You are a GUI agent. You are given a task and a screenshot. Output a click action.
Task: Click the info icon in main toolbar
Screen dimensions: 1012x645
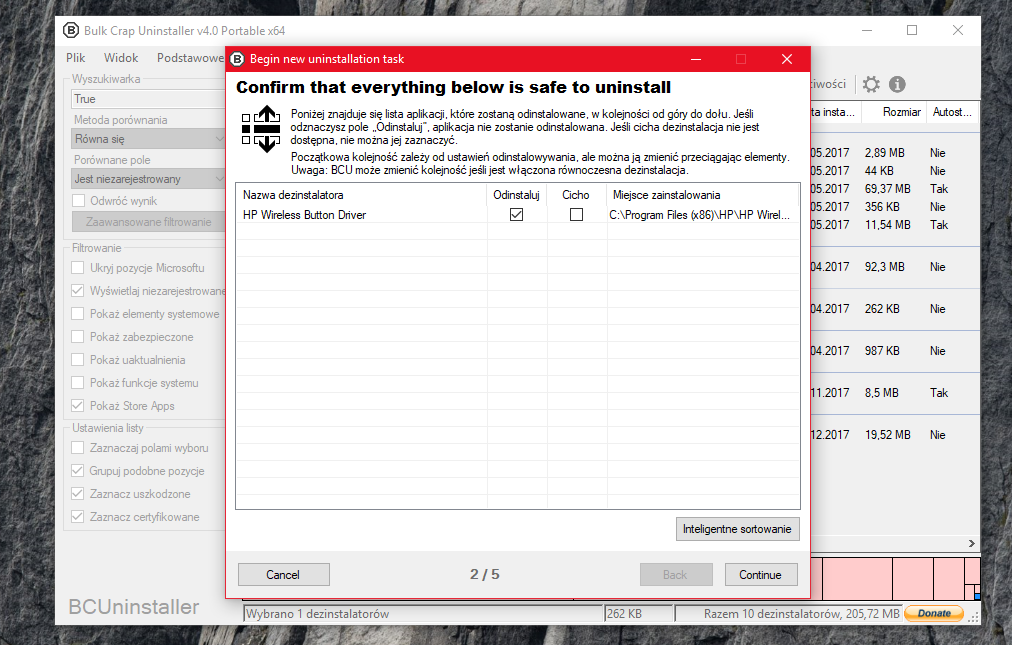pos(897,84)
